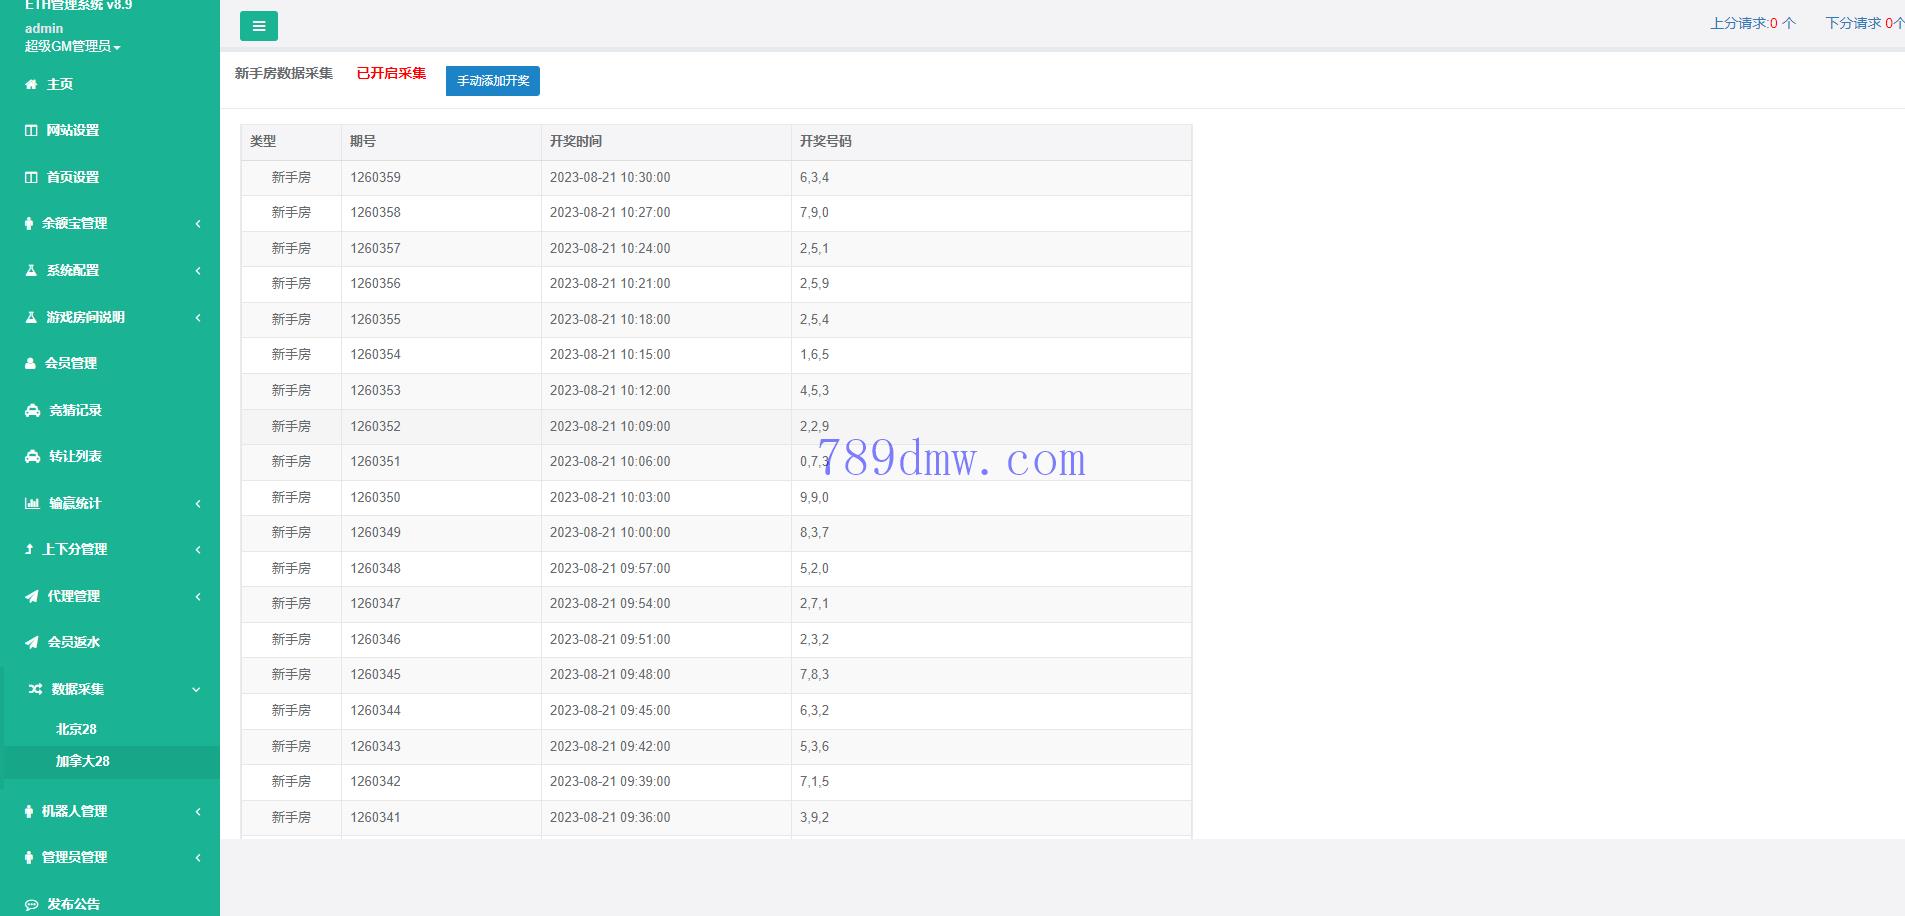Select the row with period 1260359

pyautogui.click(x=715, y=178)
